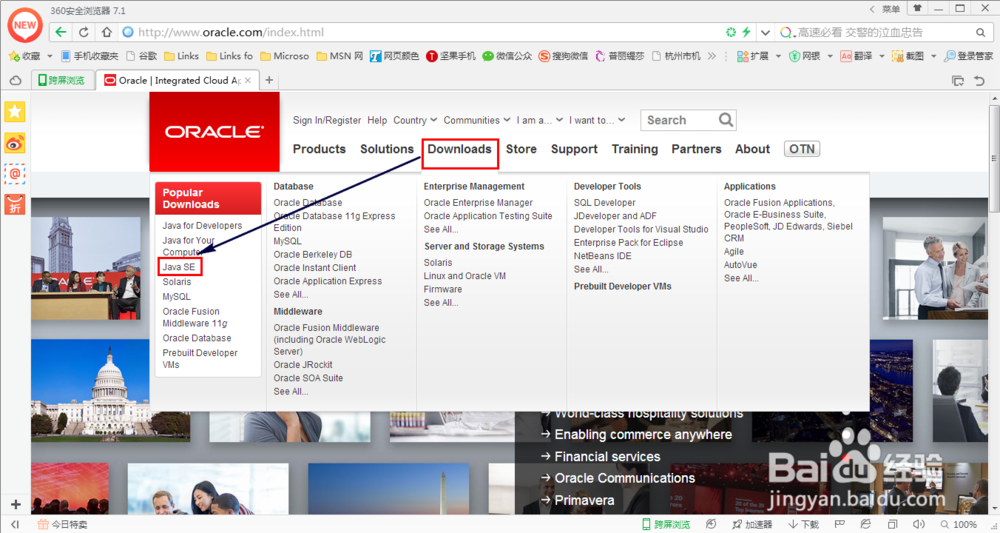1000x533 pixels.
Task: Open the 收藏 dropdown arrow
Action: (49, 56)
